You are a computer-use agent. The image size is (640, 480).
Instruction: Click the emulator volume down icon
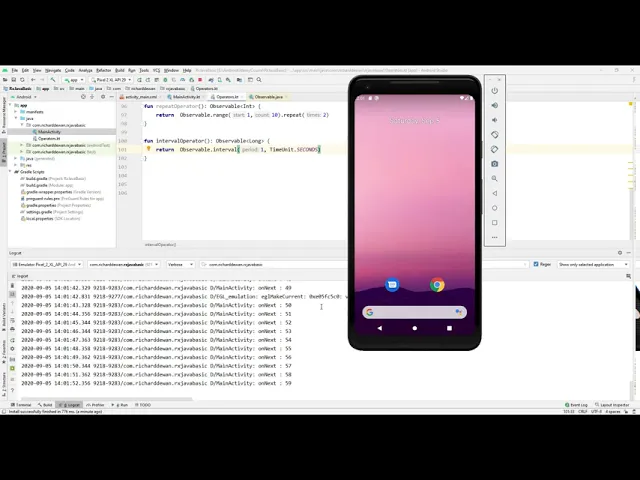click(x=495, y=120)
